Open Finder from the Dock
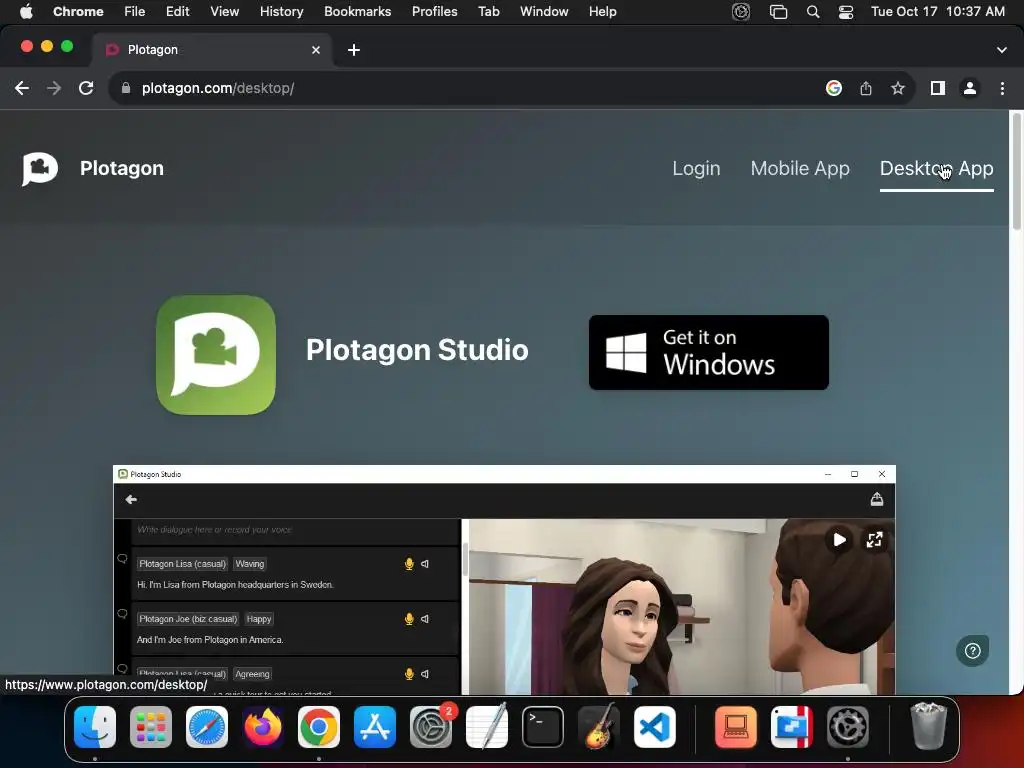Image resolution: width=1024 pixels, height=768 pixels. coord(95,727)
